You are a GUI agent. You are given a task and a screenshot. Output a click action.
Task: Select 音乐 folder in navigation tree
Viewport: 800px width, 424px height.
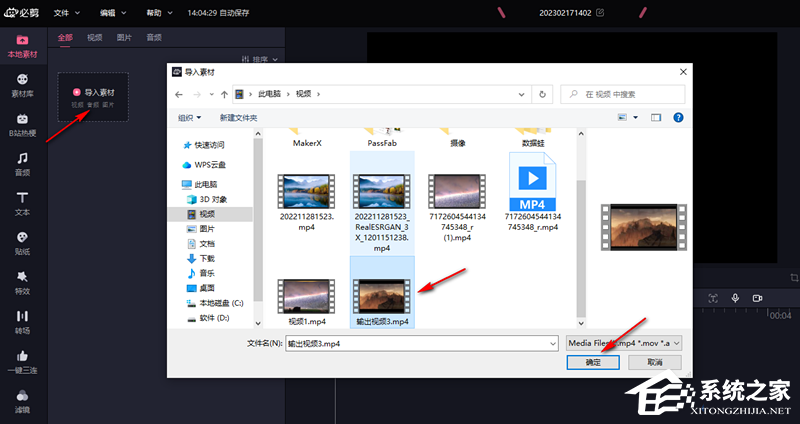pyautogui.click(x=201, y=273)
